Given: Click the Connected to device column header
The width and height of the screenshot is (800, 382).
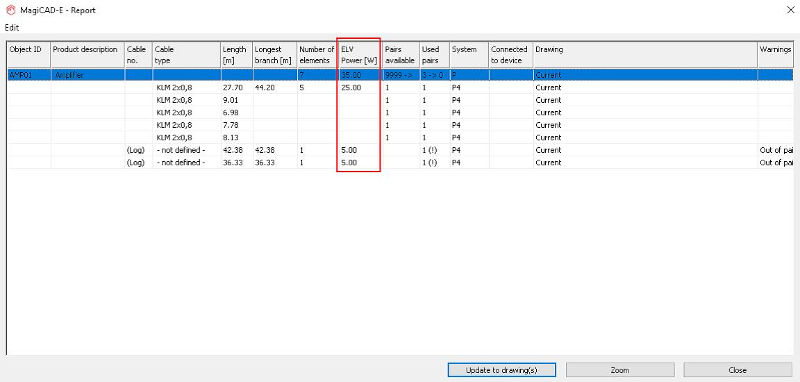Looking at the screenshot, I should click(511, 55).
